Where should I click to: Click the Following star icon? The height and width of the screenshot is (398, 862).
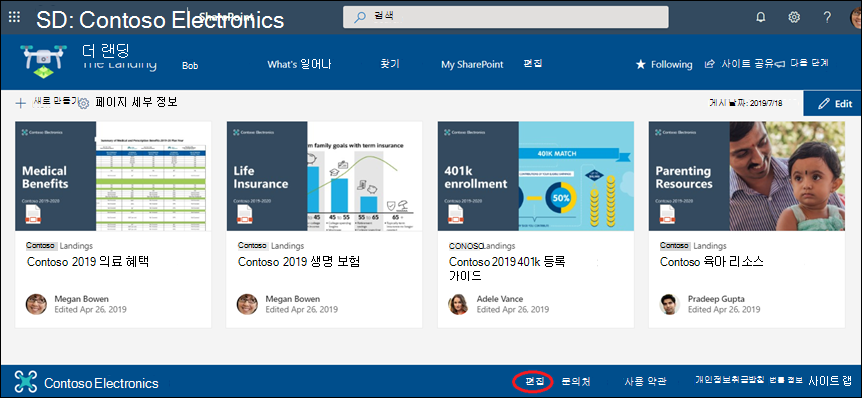click(x=640, y=64)
